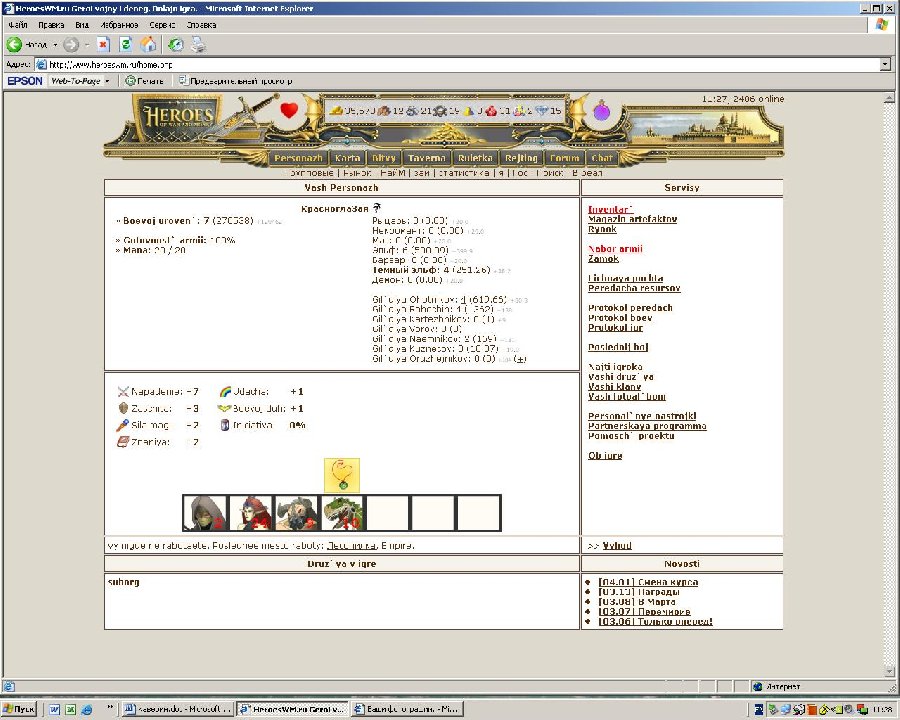
Task: Click the toolbar printer icon
Action: click(x=198, y=45)
